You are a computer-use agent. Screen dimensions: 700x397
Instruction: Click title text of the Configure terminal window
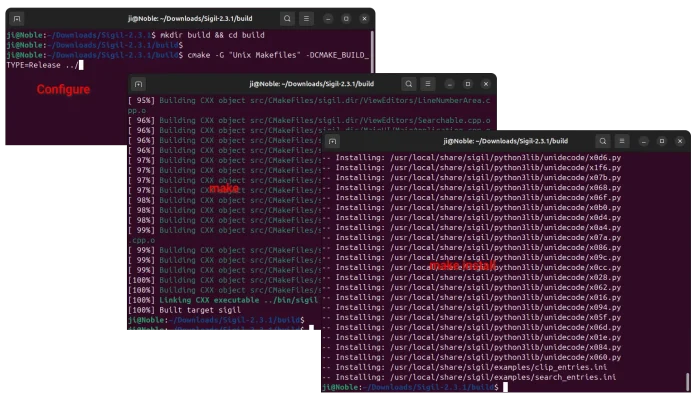point(190,19)
